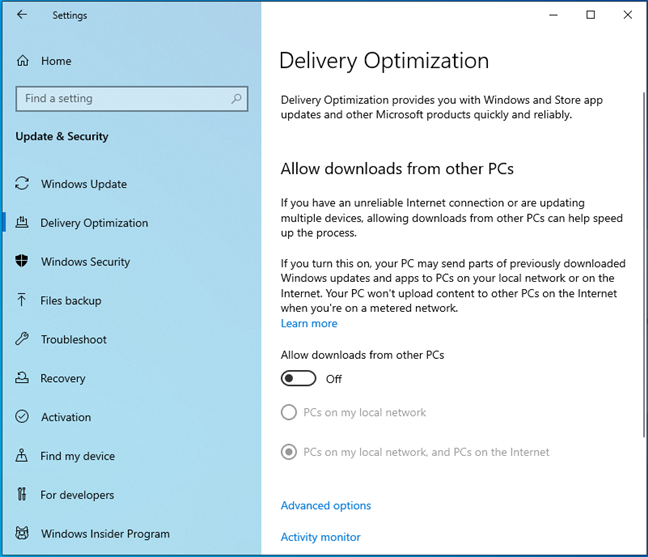Click the Windows Insider Program cat icon
Image resolution: width=648 pixels, height=557 pixels.
coord(22,533)
